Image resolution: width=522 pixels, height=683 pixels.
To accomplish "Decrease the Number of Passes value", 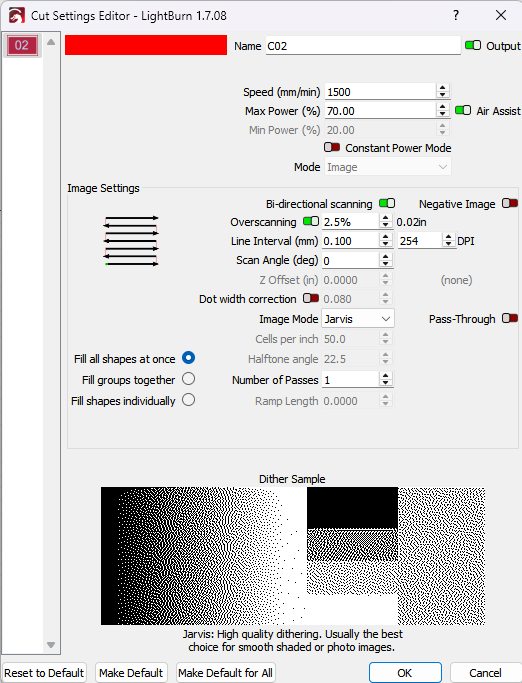I will (x=385, y=383).
